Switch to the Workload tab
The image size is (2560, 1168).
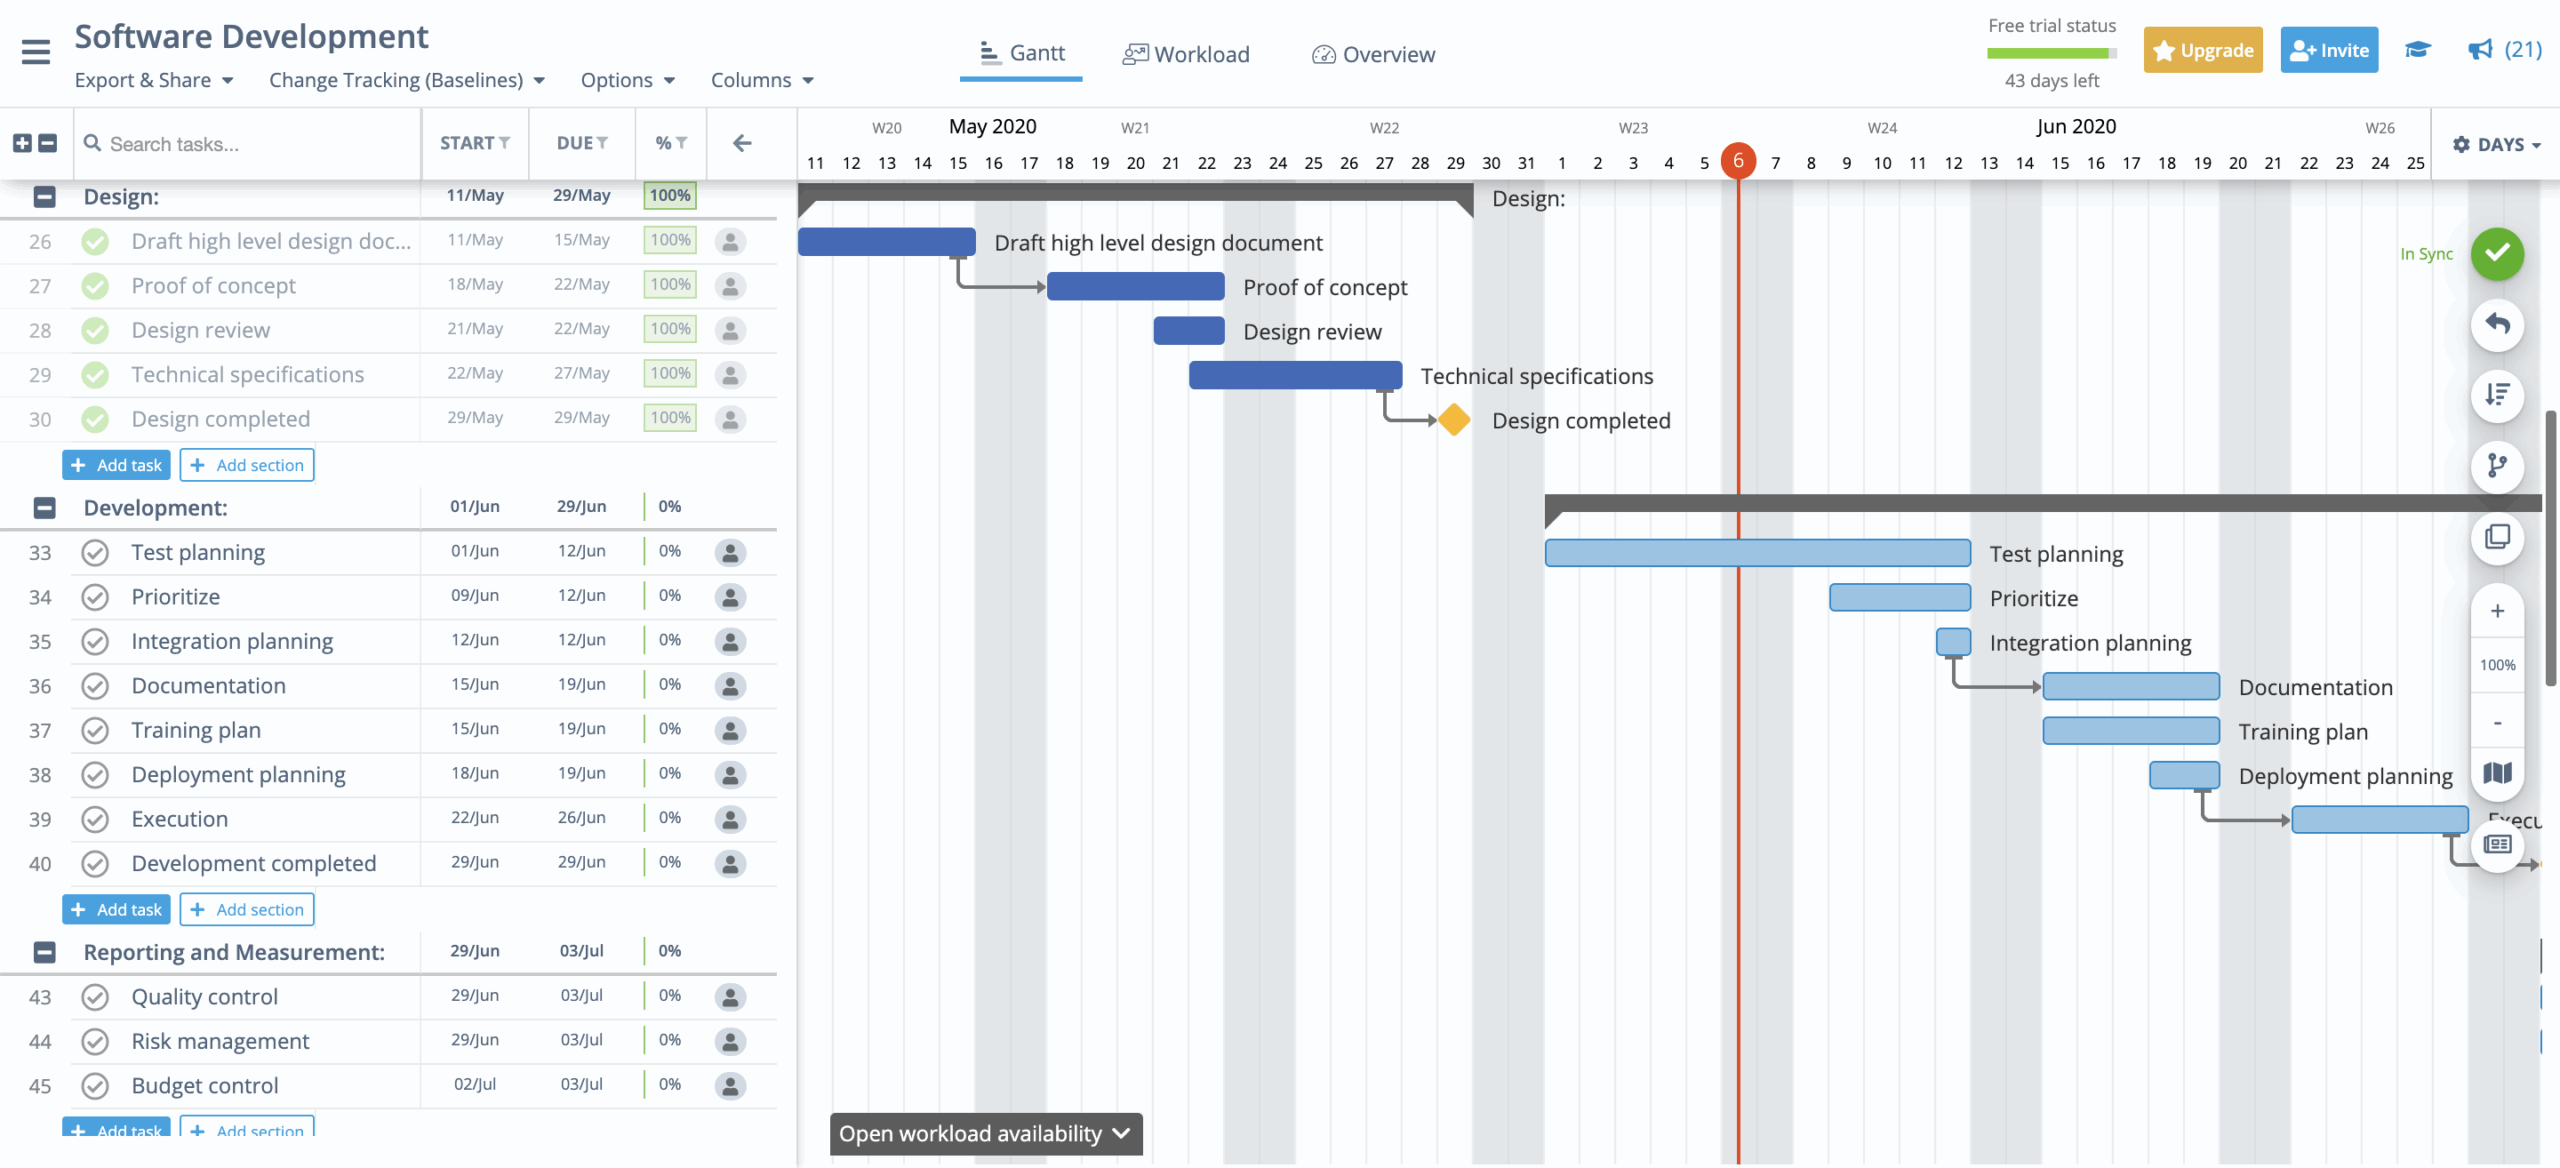click(1186, 54)
